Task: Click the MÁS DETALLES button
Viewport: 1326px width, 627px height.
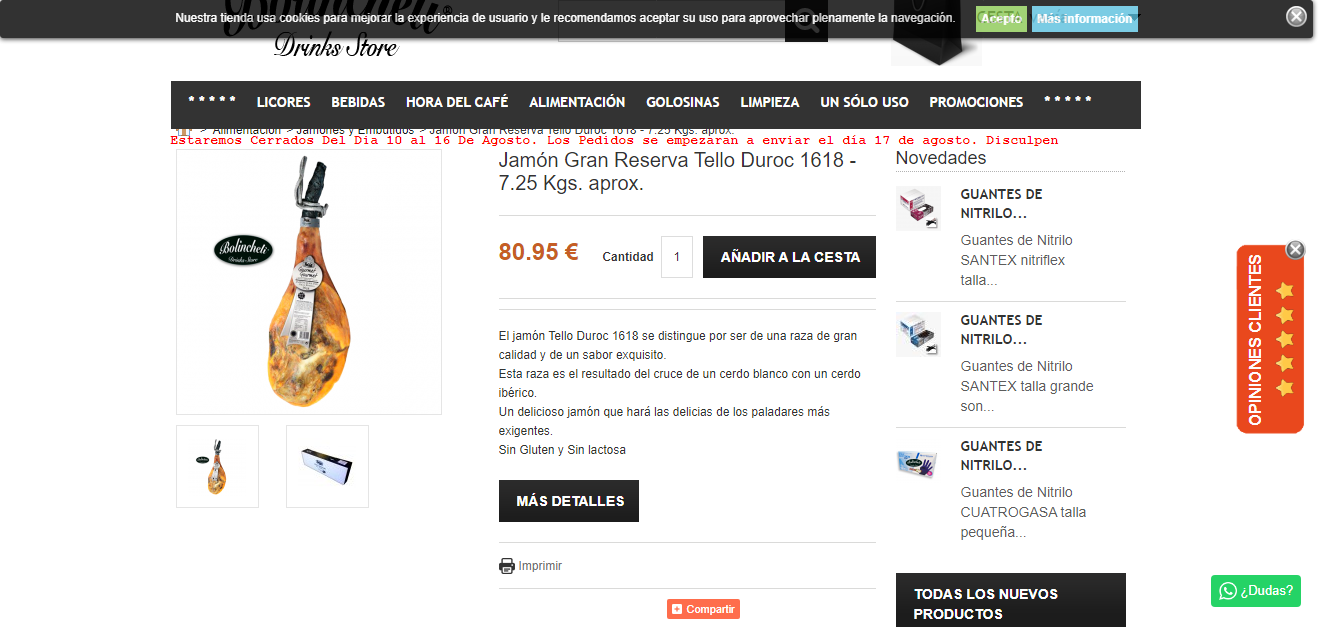Action: pos(569,501)
